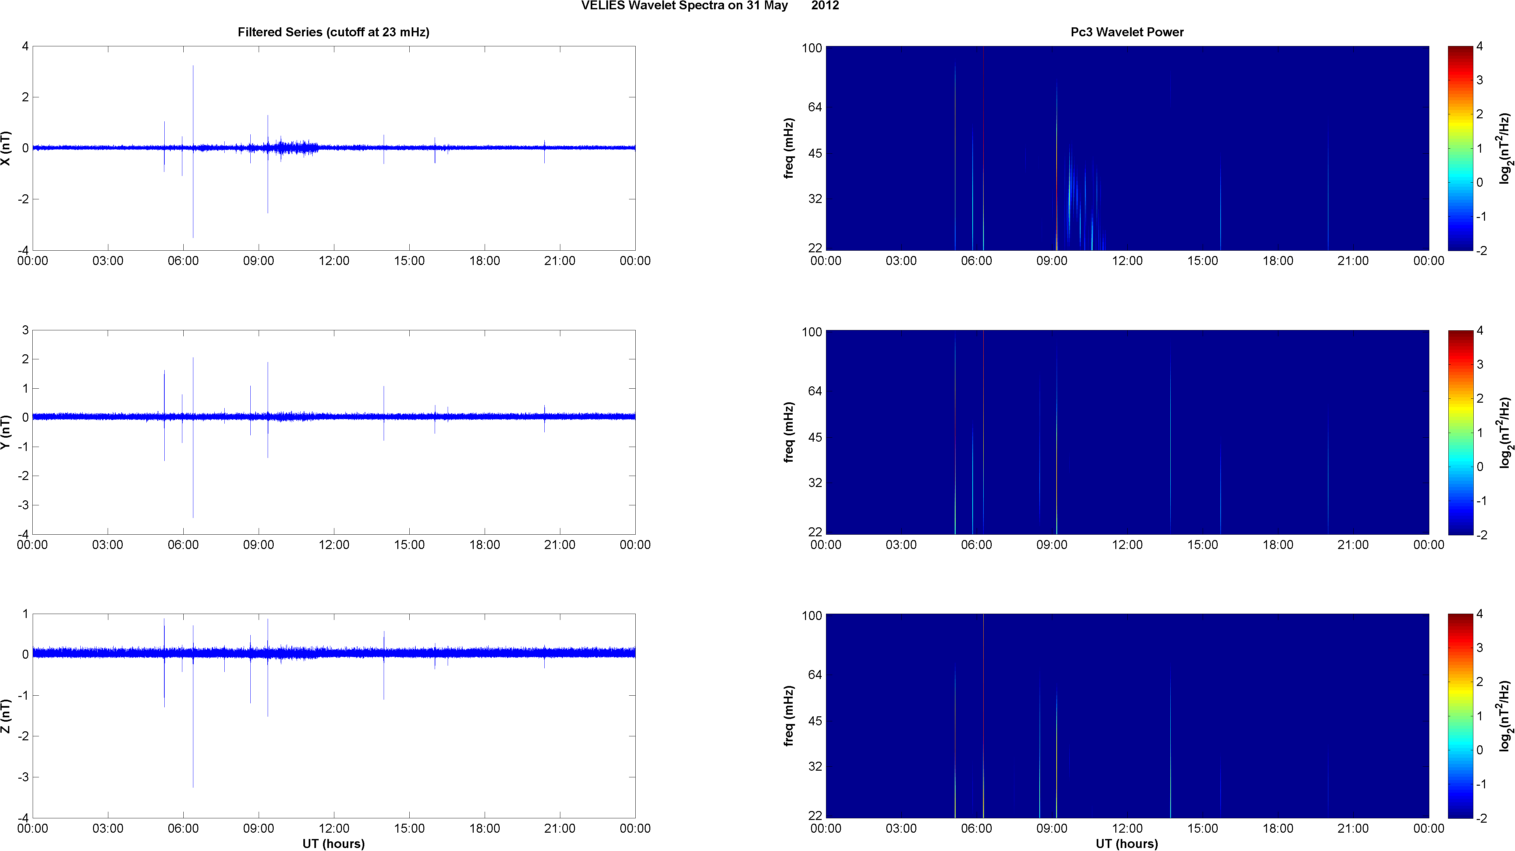
Task: Click the '03:00' tick under the top spectrogram
Action: (x=901, y=261)
